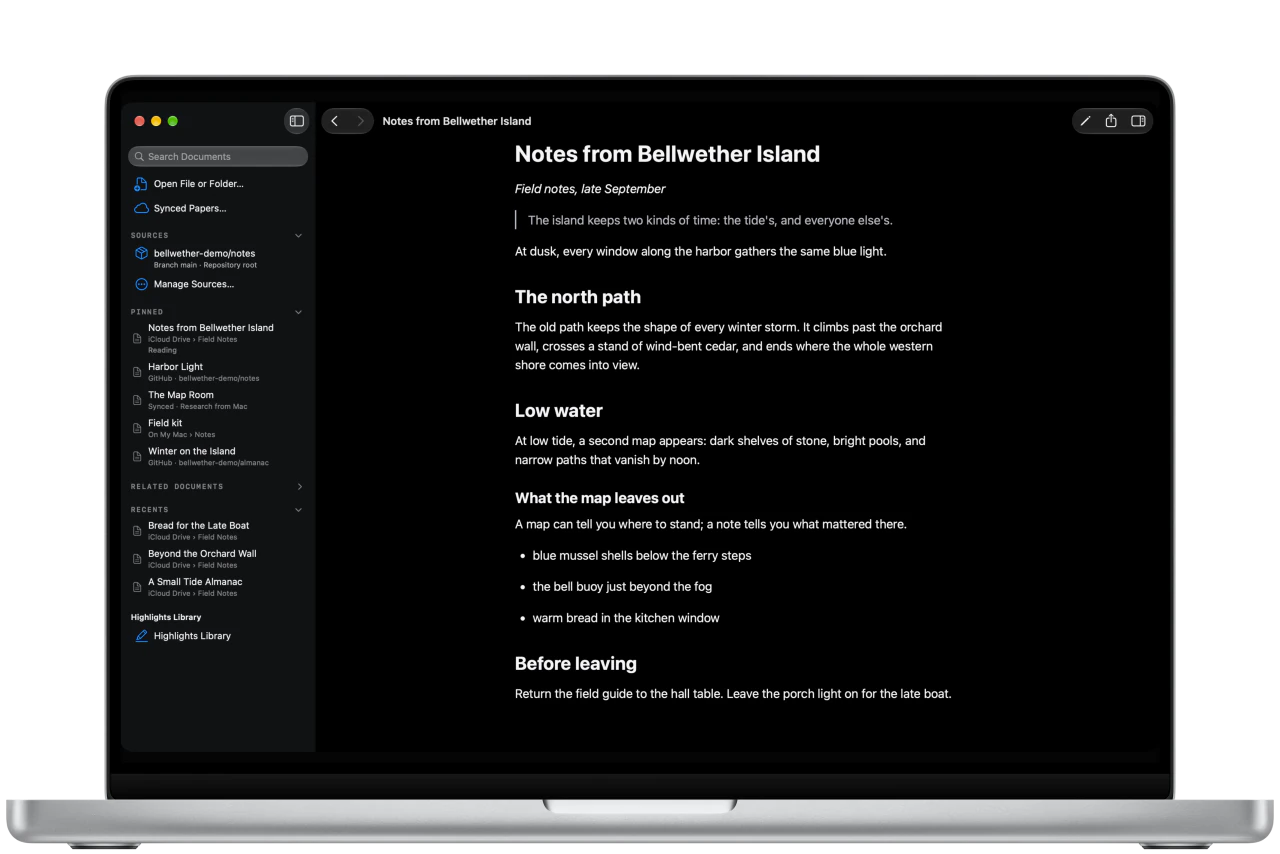Open pinned Winter on the Island title

[x=192, y=451]
